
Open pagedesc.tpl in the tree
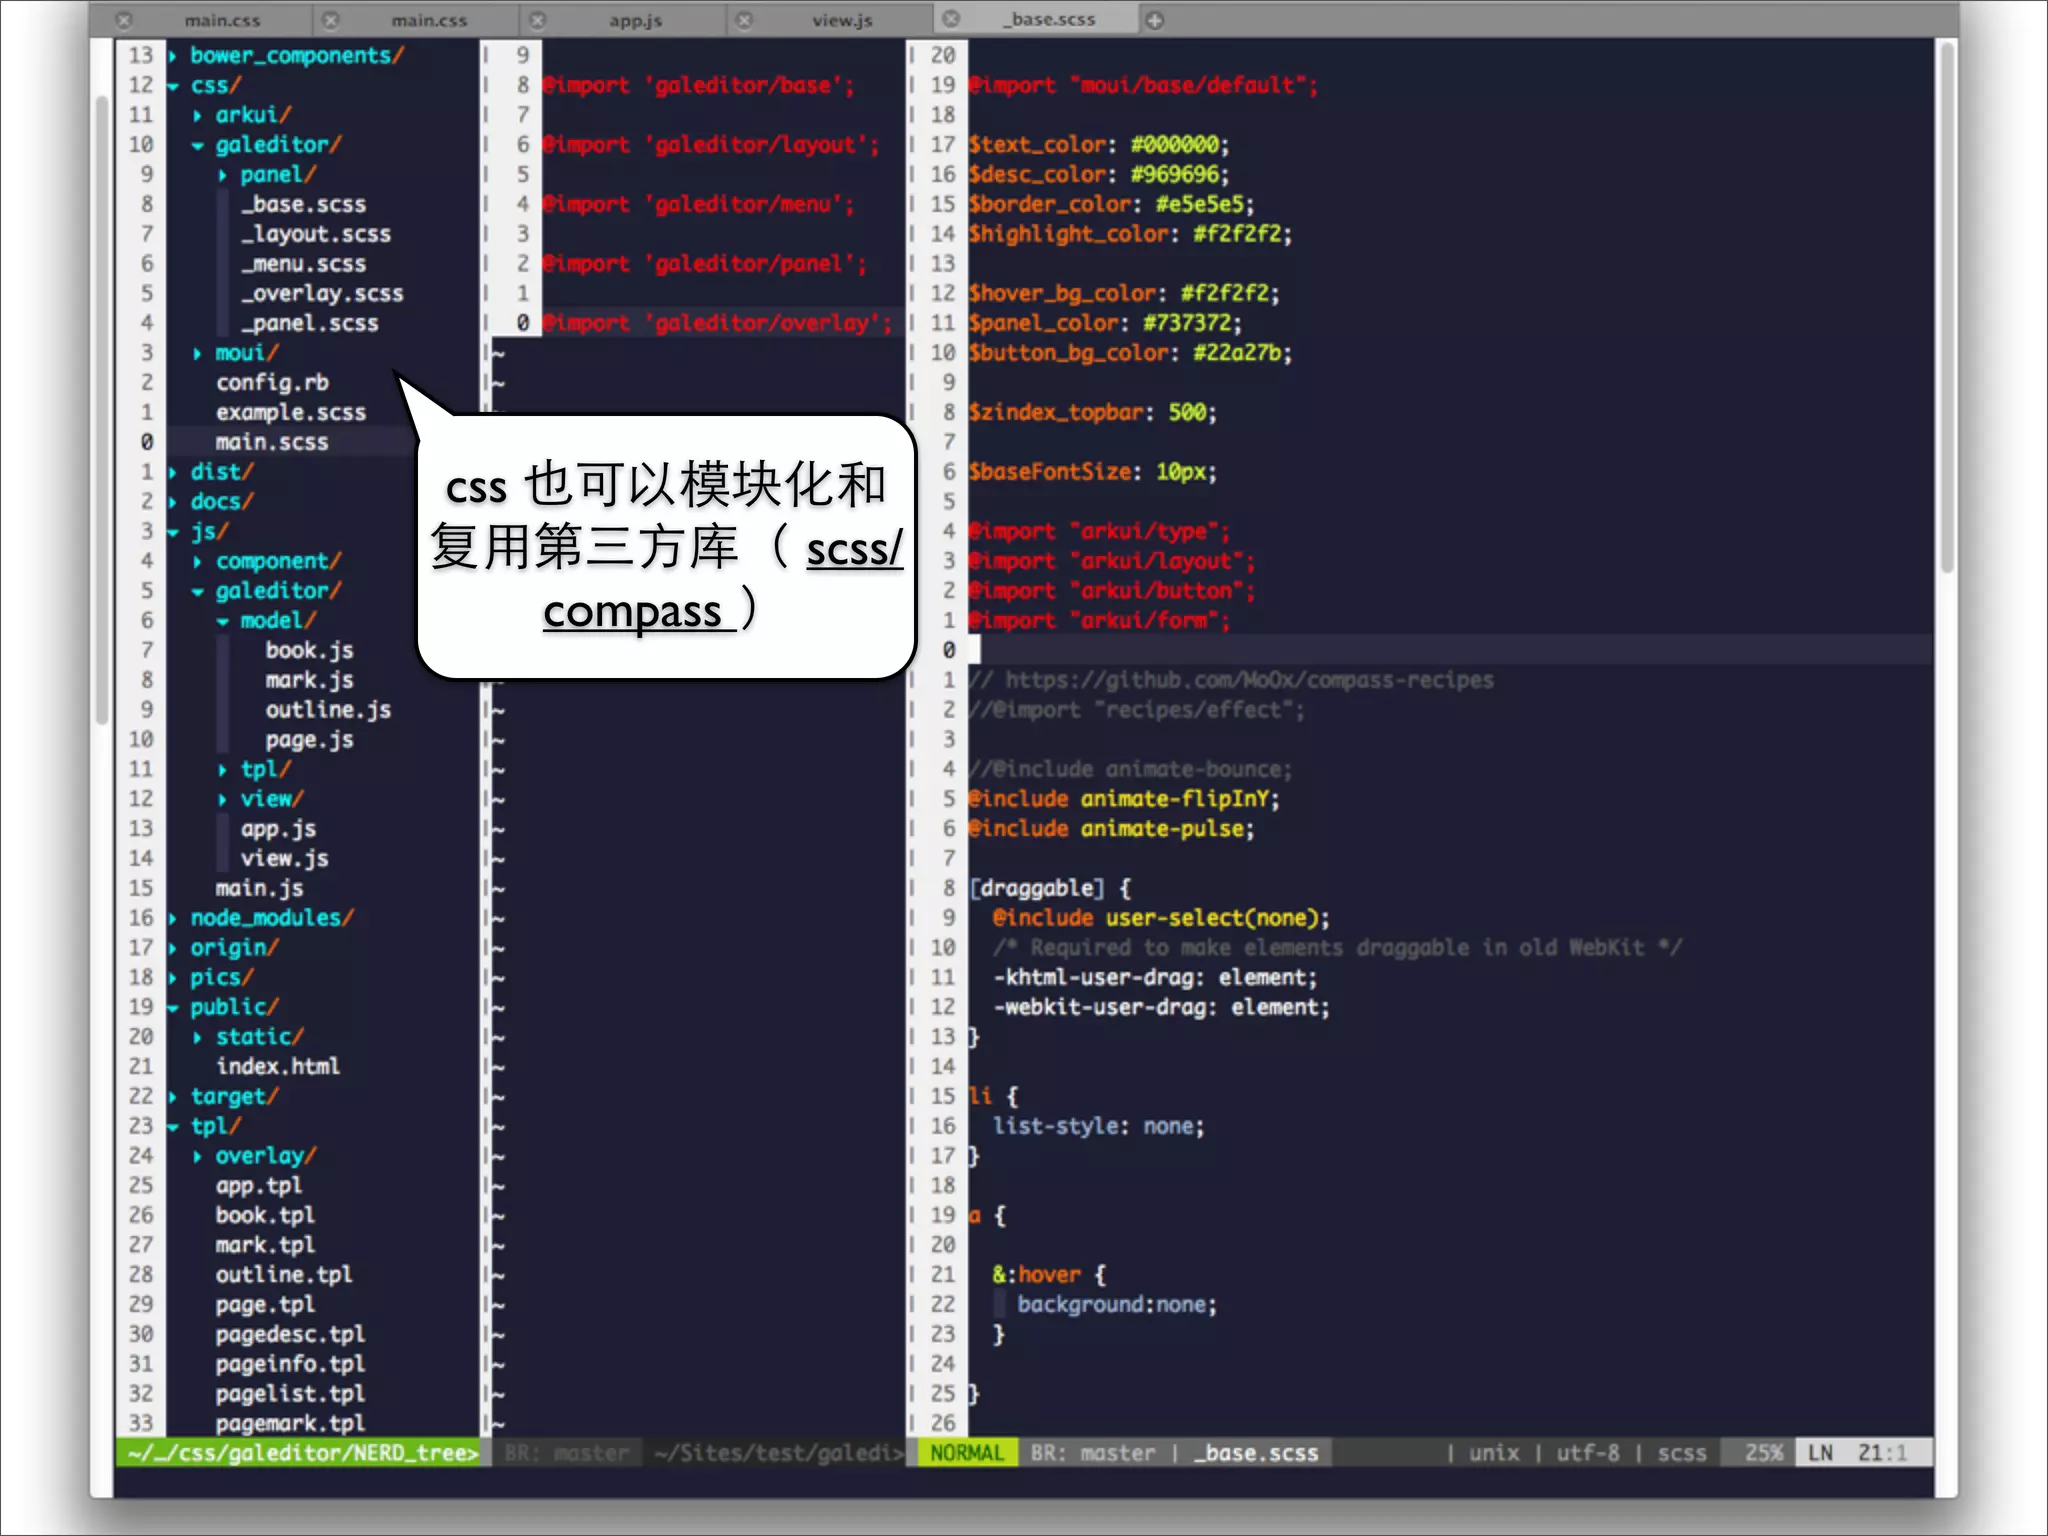tap(291, 1335)
